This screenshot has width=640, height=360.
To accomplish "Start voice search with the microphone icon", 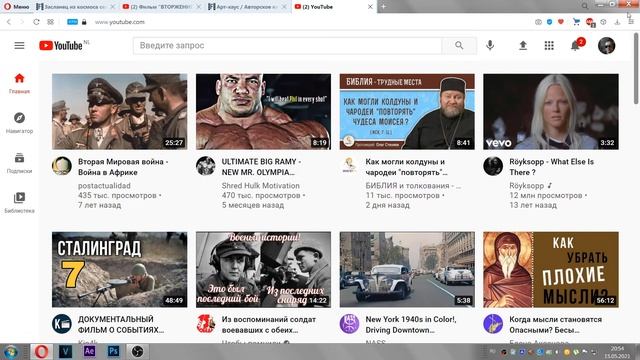I will [490, 45].
